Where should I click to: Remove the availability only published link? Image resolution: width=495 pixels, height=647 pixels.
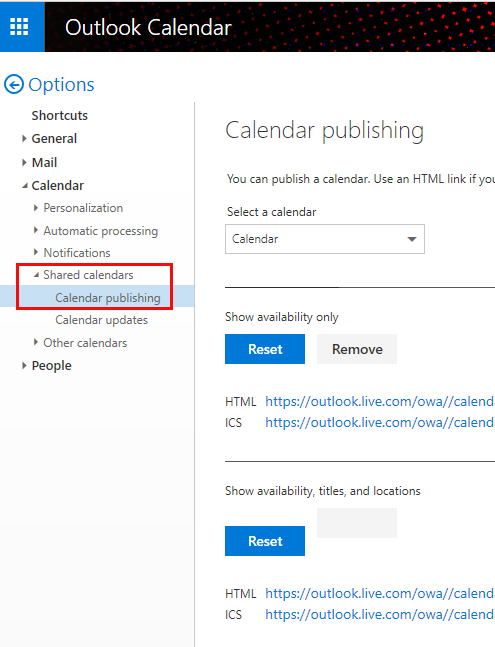tap(357, 349)
